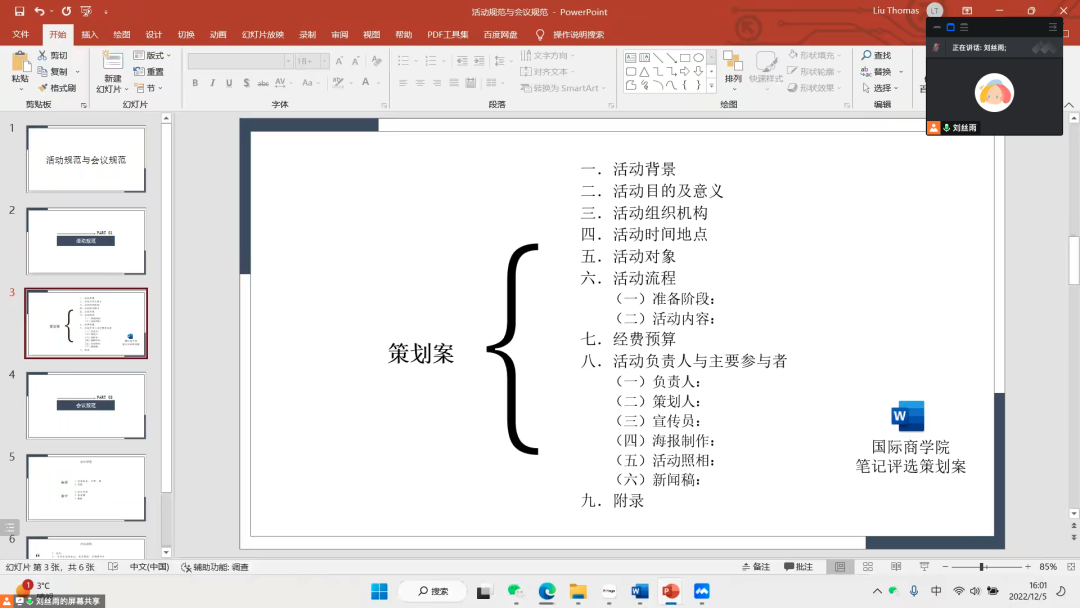Expand the Select (选择) dropdown
The height and width of the screenshot is (608, 1080).
881,88
